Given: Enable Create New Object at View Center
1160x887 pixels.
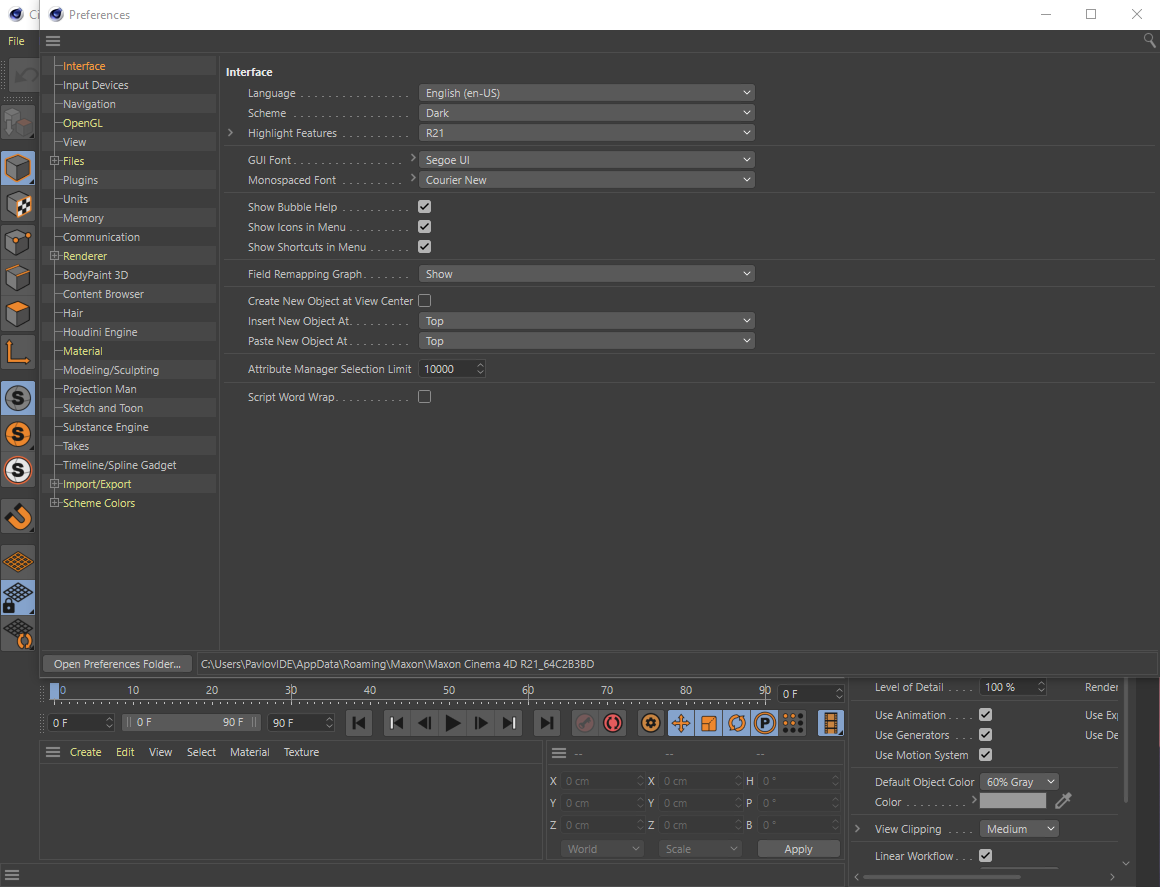Looking at the screenshot, I should click(425, 300).
